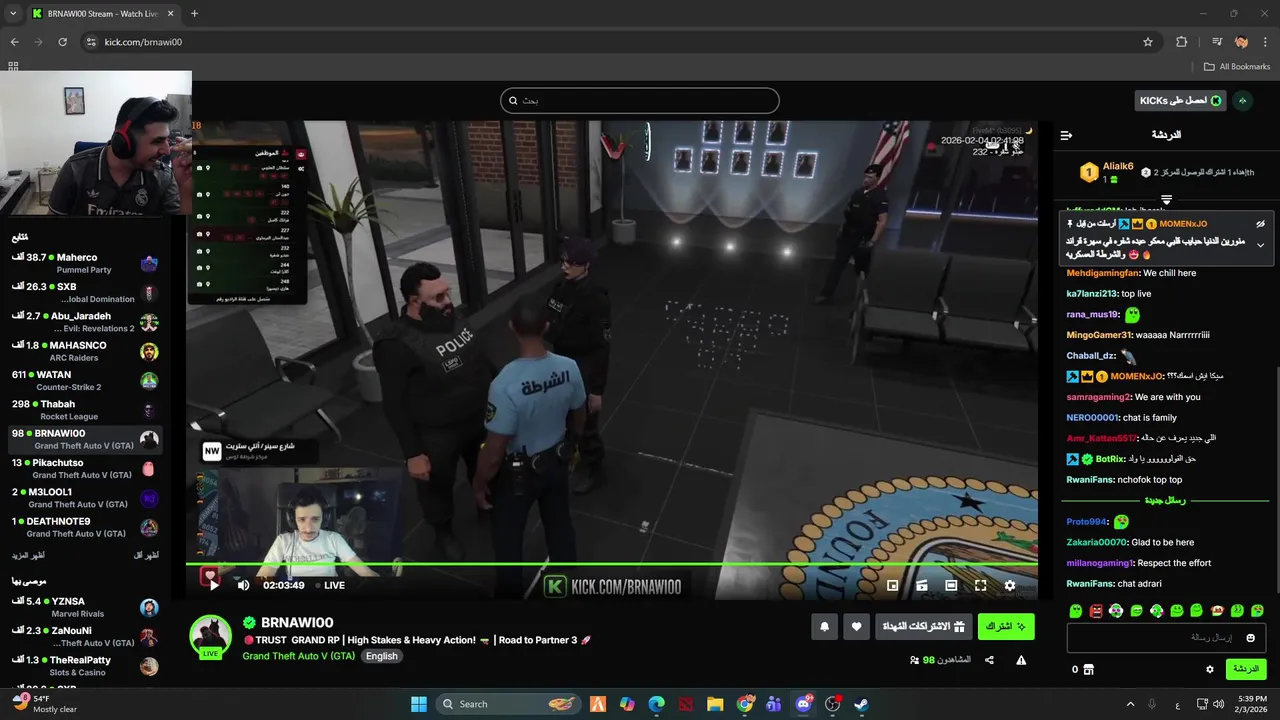Image resolution: width=1280 pixels, height=720 pixels.
Task: Subscribe with the green اشتراك button
Action: coord(1006,627)
